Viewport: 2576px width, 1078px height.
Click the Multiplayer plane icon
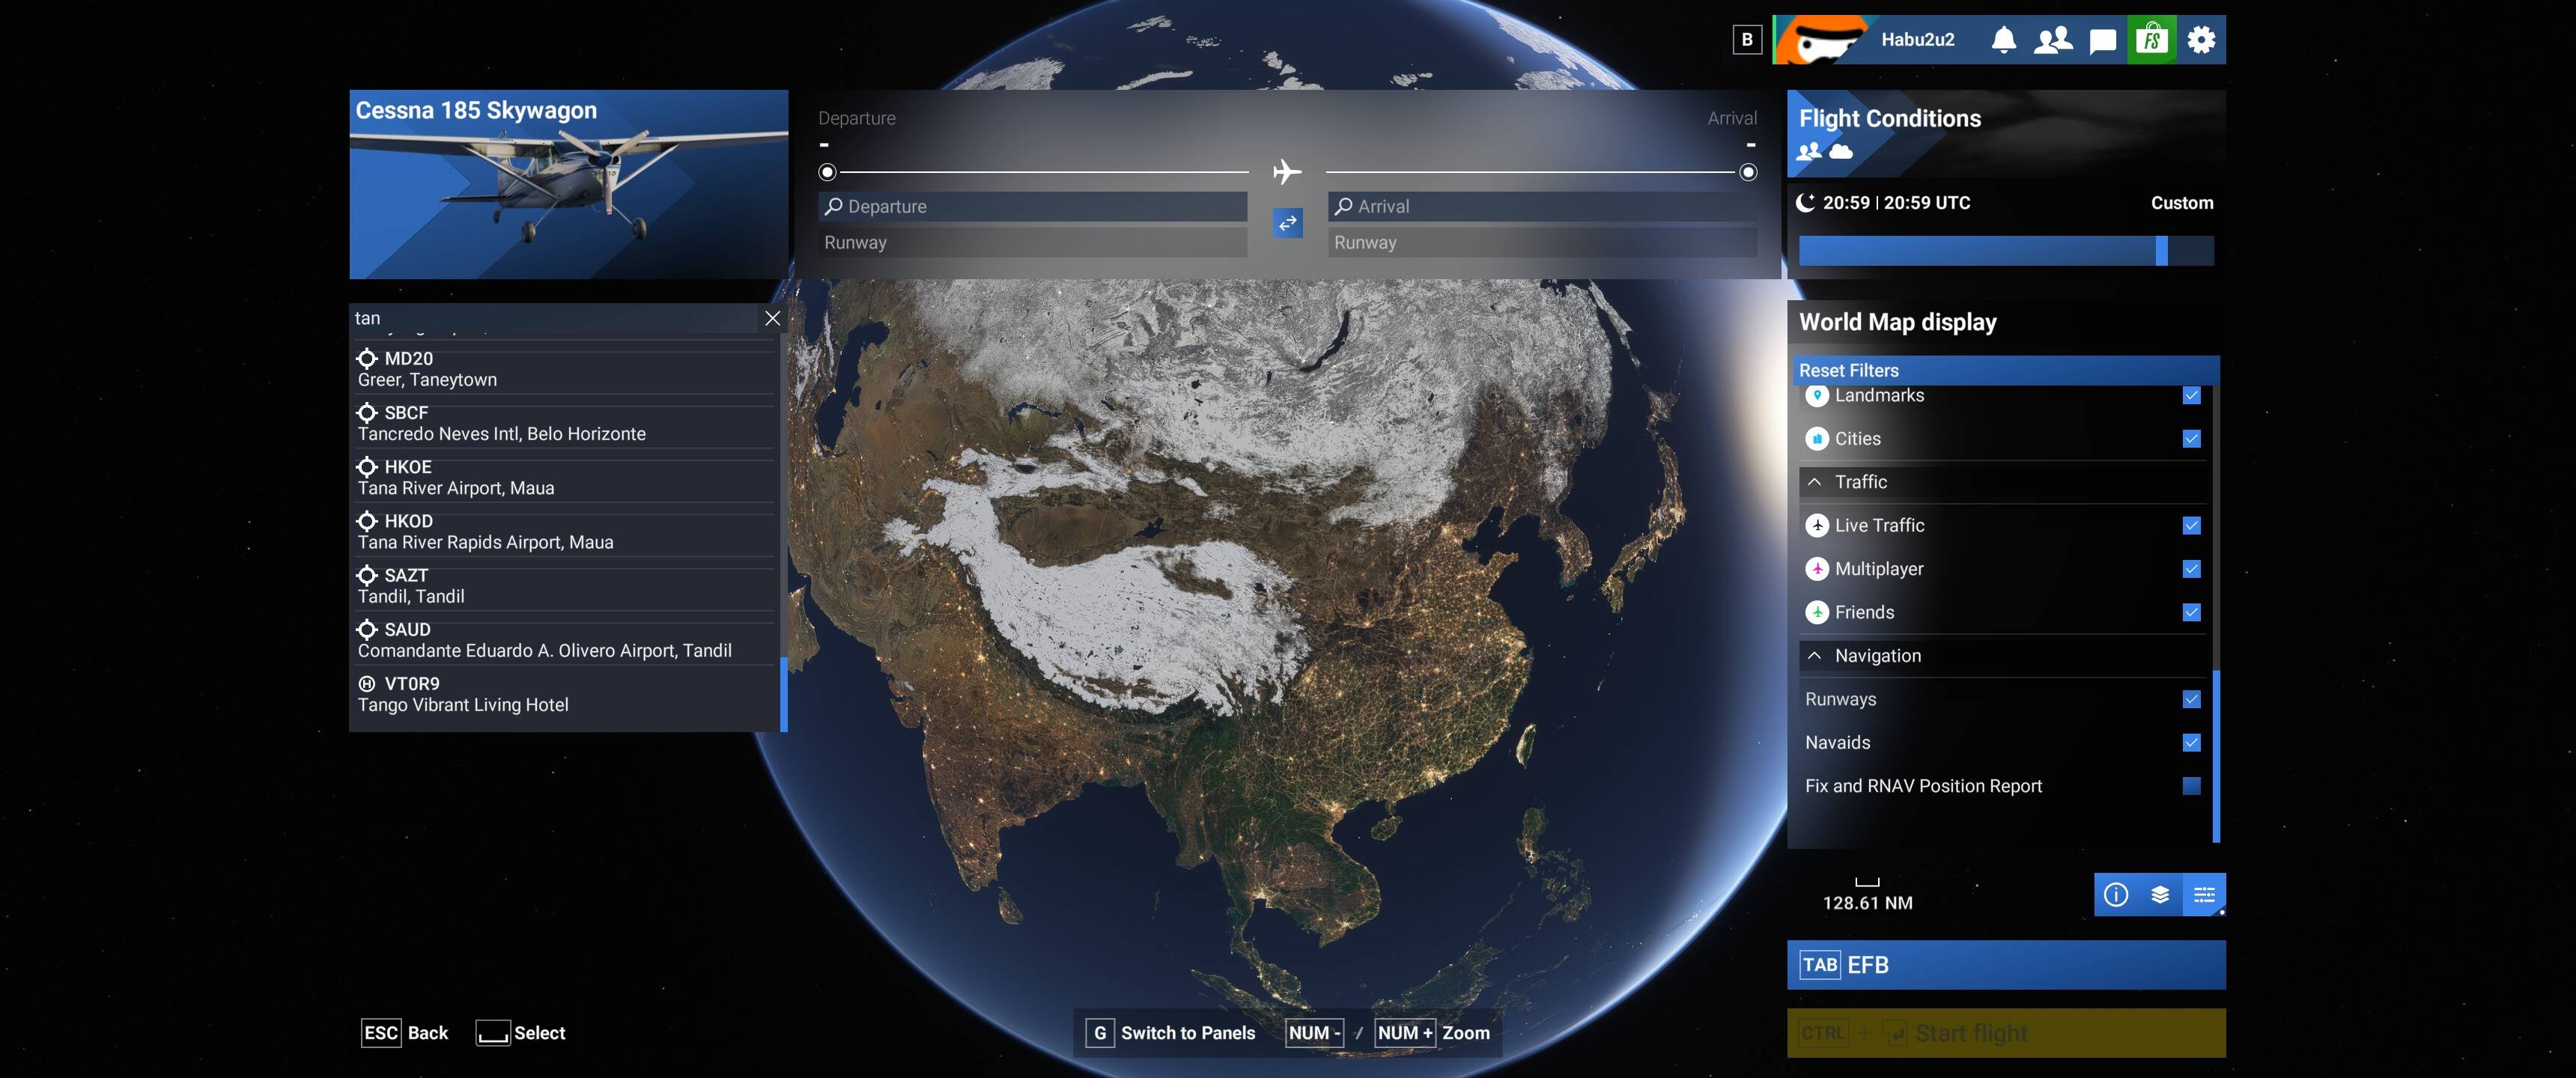1817,569
